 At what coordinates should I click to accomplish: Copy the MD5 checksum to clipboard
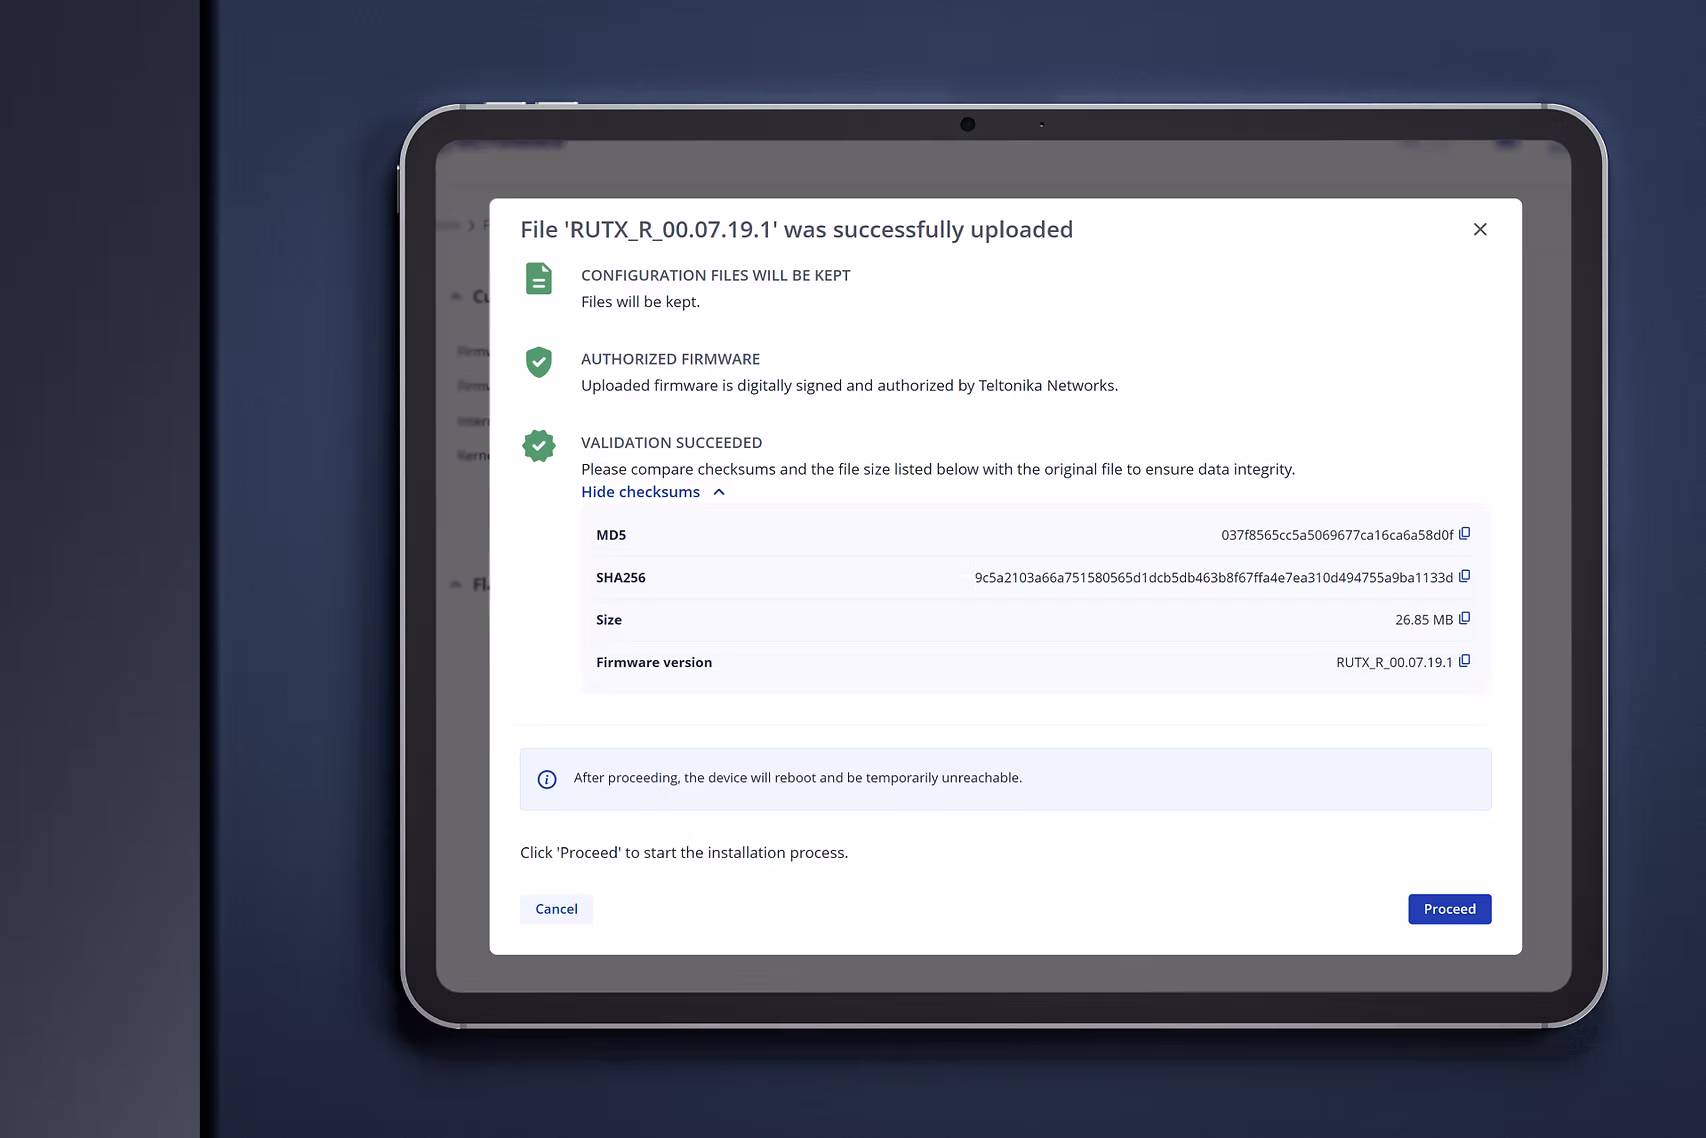tap(1465, 533)
